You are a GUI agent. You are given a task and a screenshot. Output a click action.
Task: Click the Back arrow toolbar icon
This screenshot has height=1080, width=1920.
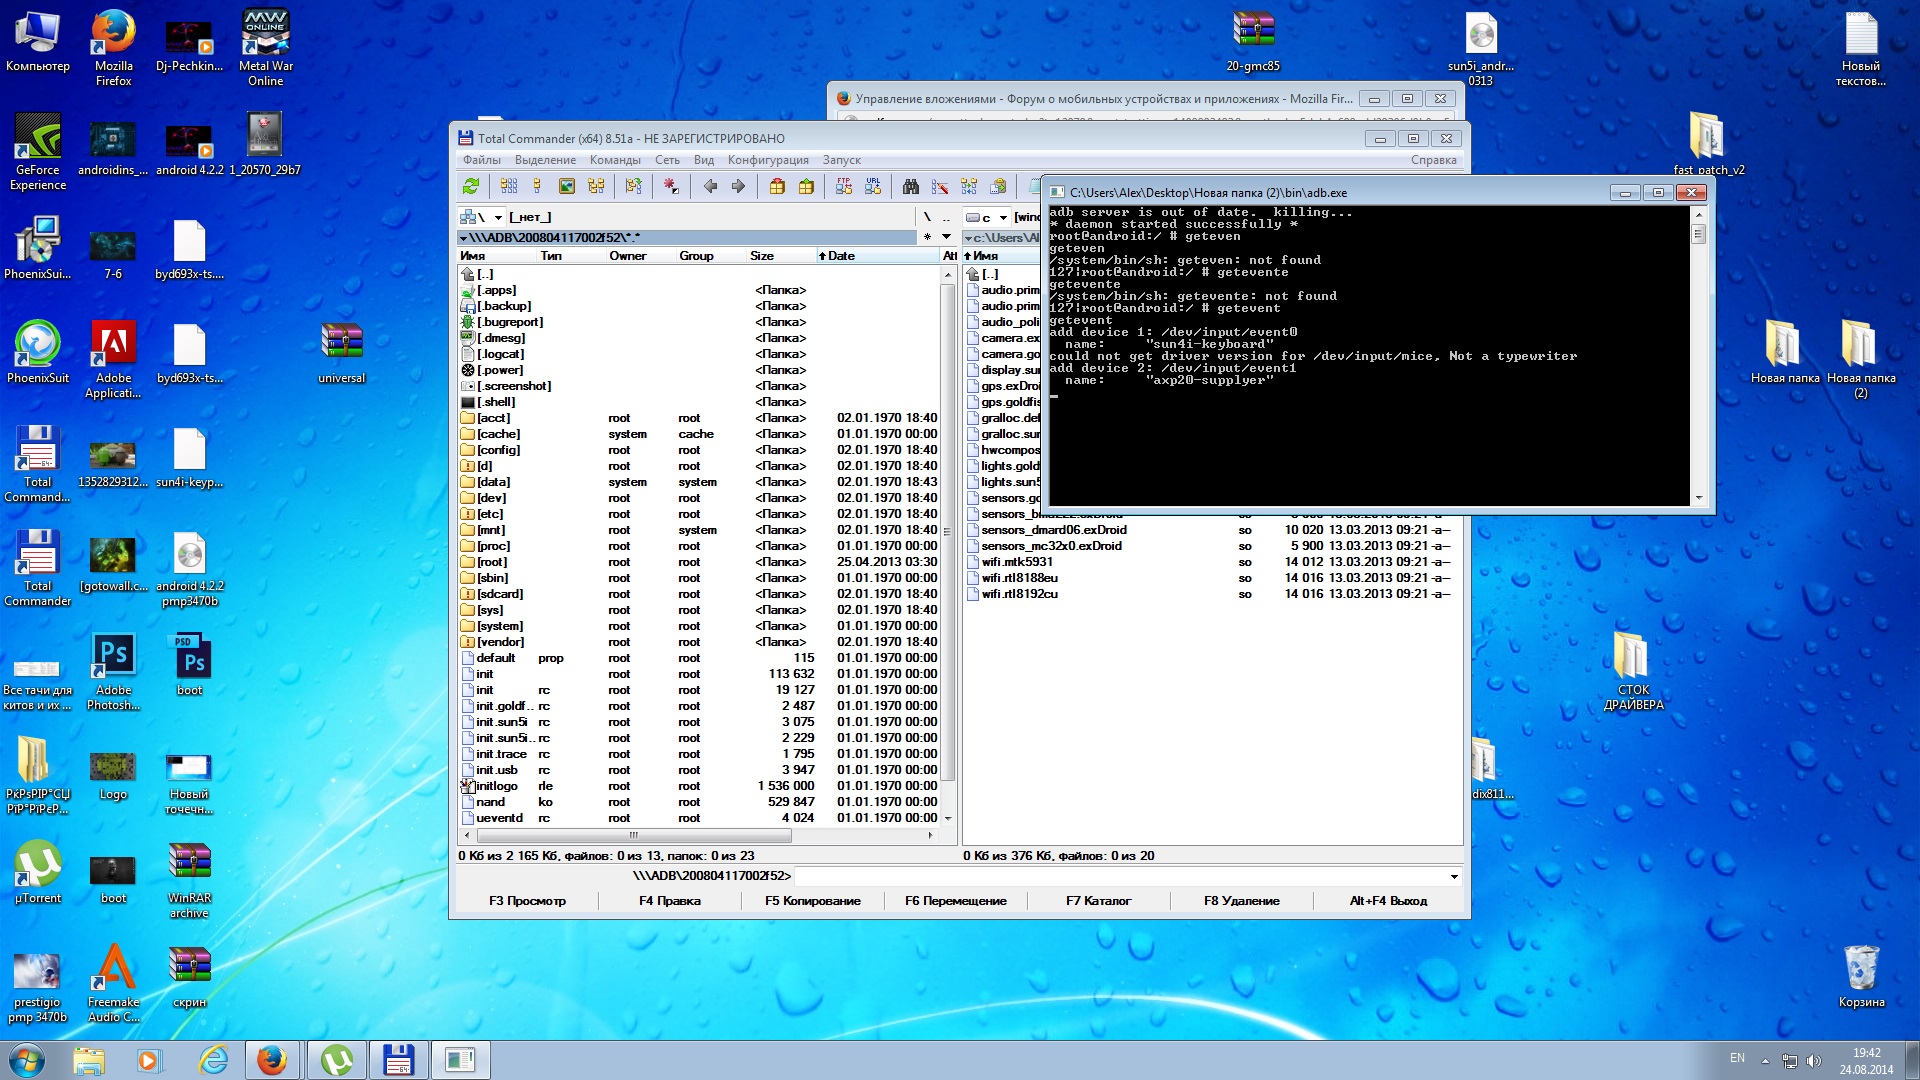point(710,186)
